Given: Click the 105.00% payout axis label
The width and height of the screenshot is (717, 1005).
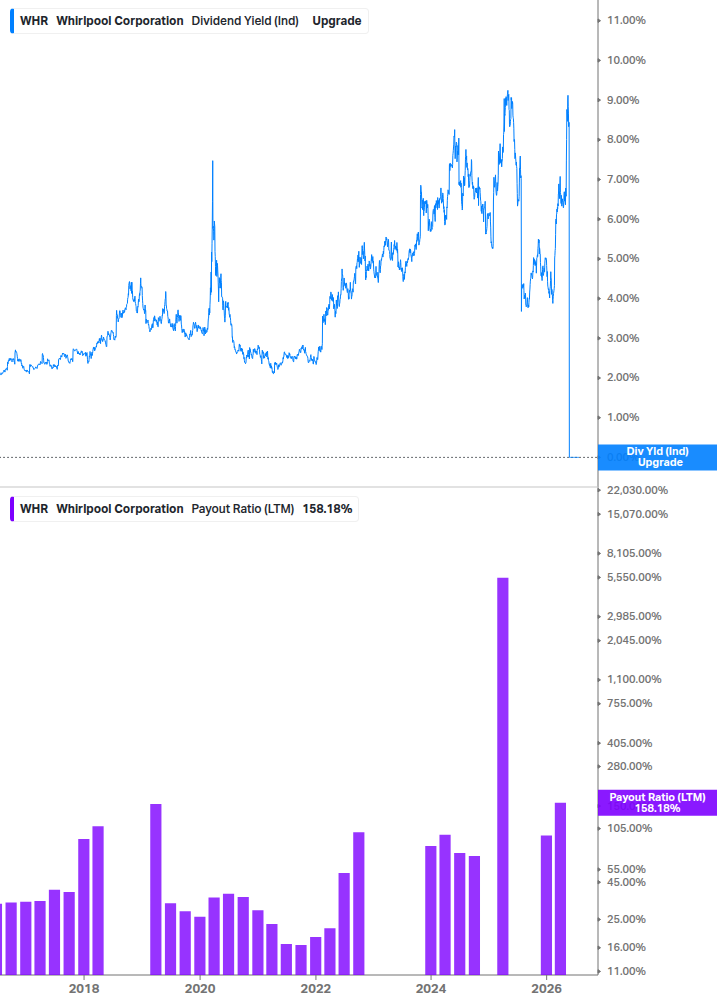Looking at the screenshot, I should pyautogui.click(x=629, y=828).
